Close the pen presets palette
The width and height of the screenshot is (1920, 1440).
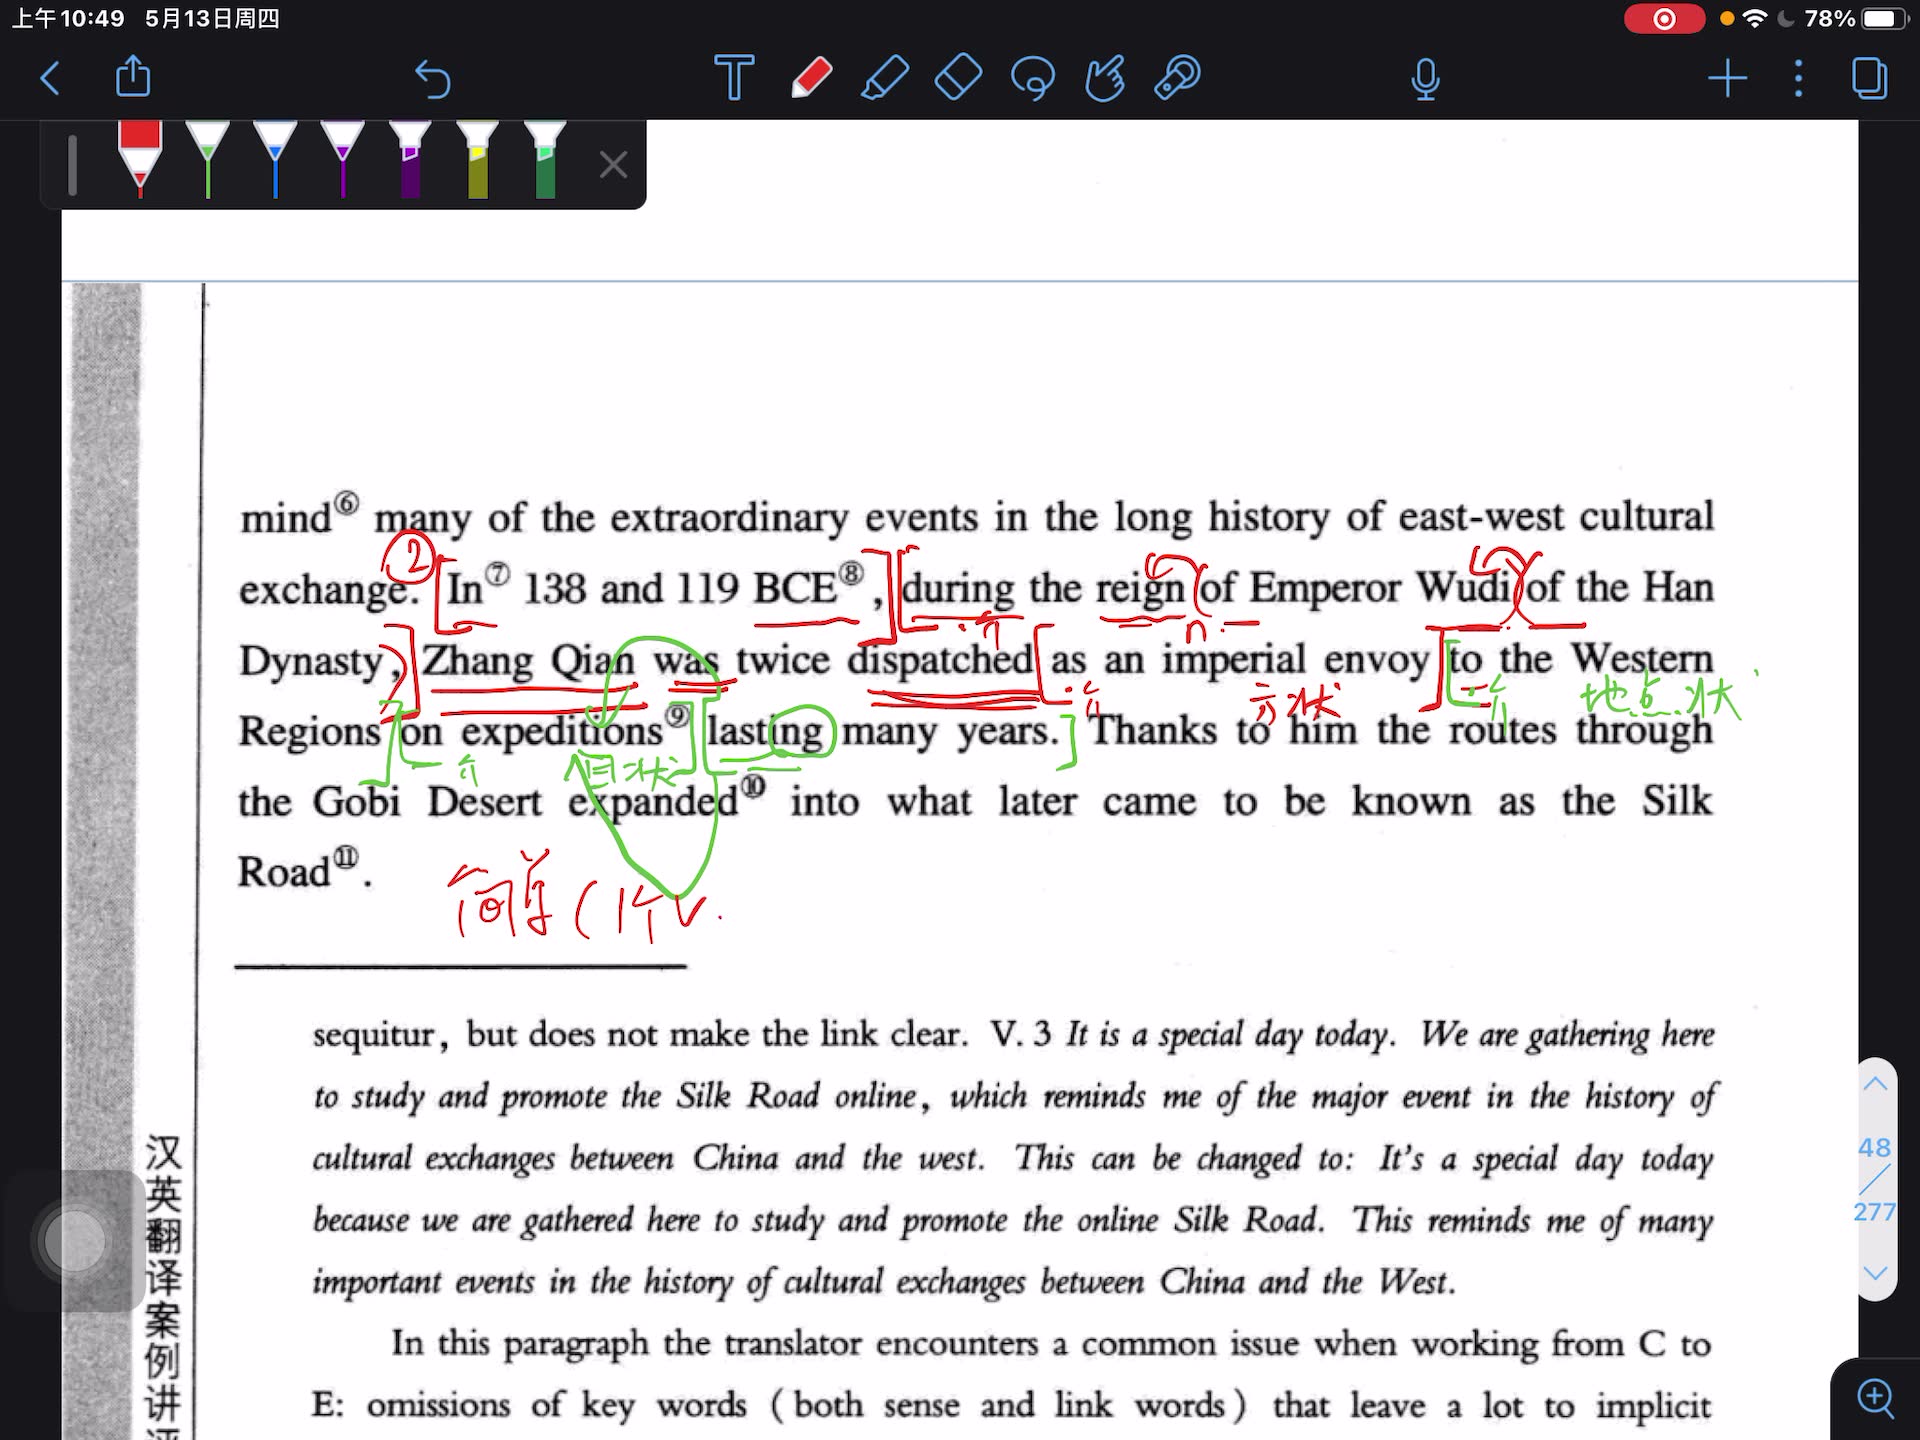click(613, 164)
